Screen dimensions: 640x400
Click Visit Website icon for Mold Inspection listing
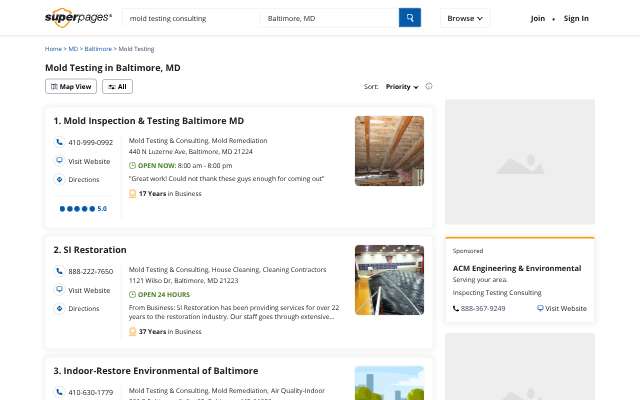click(x=60, y=161)
